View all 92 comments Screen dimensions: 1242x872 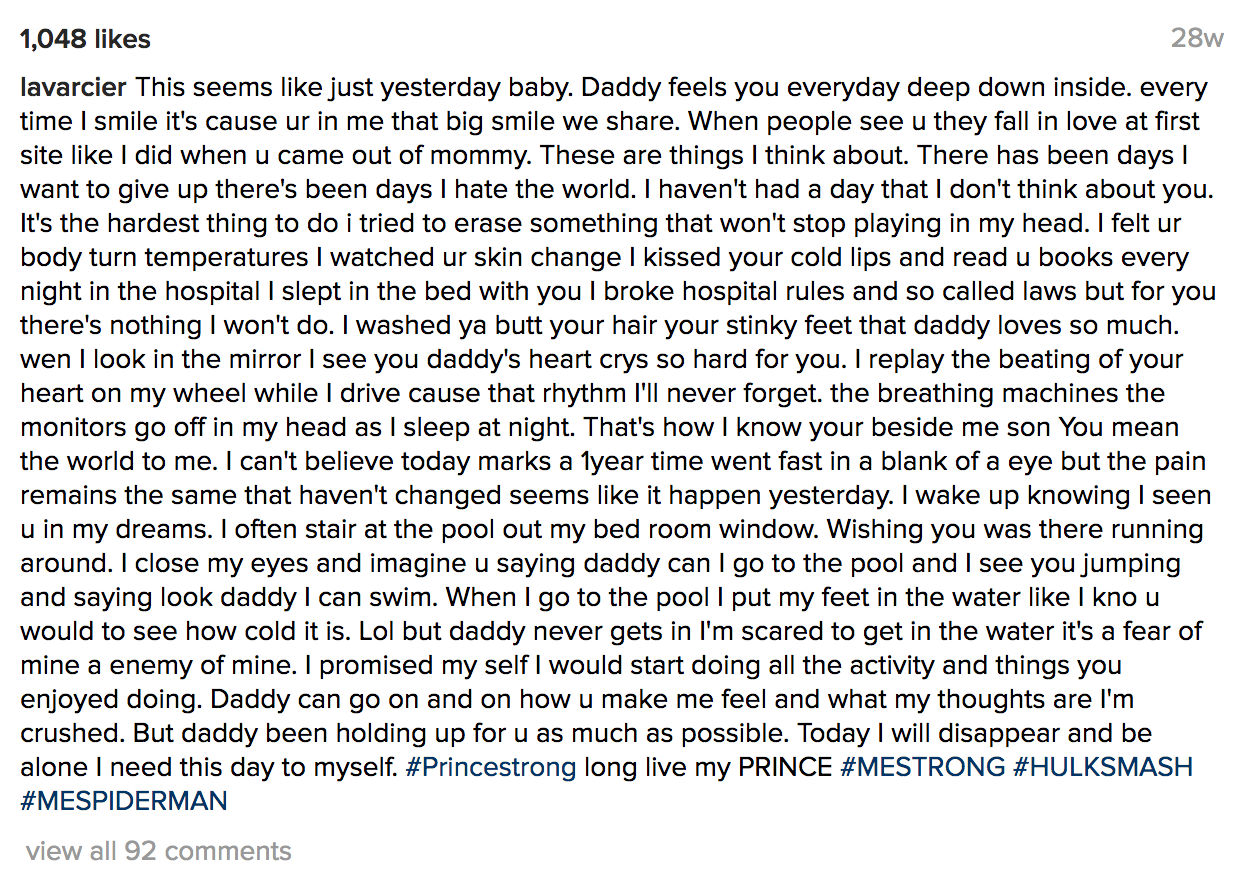(x=159, y=852)
